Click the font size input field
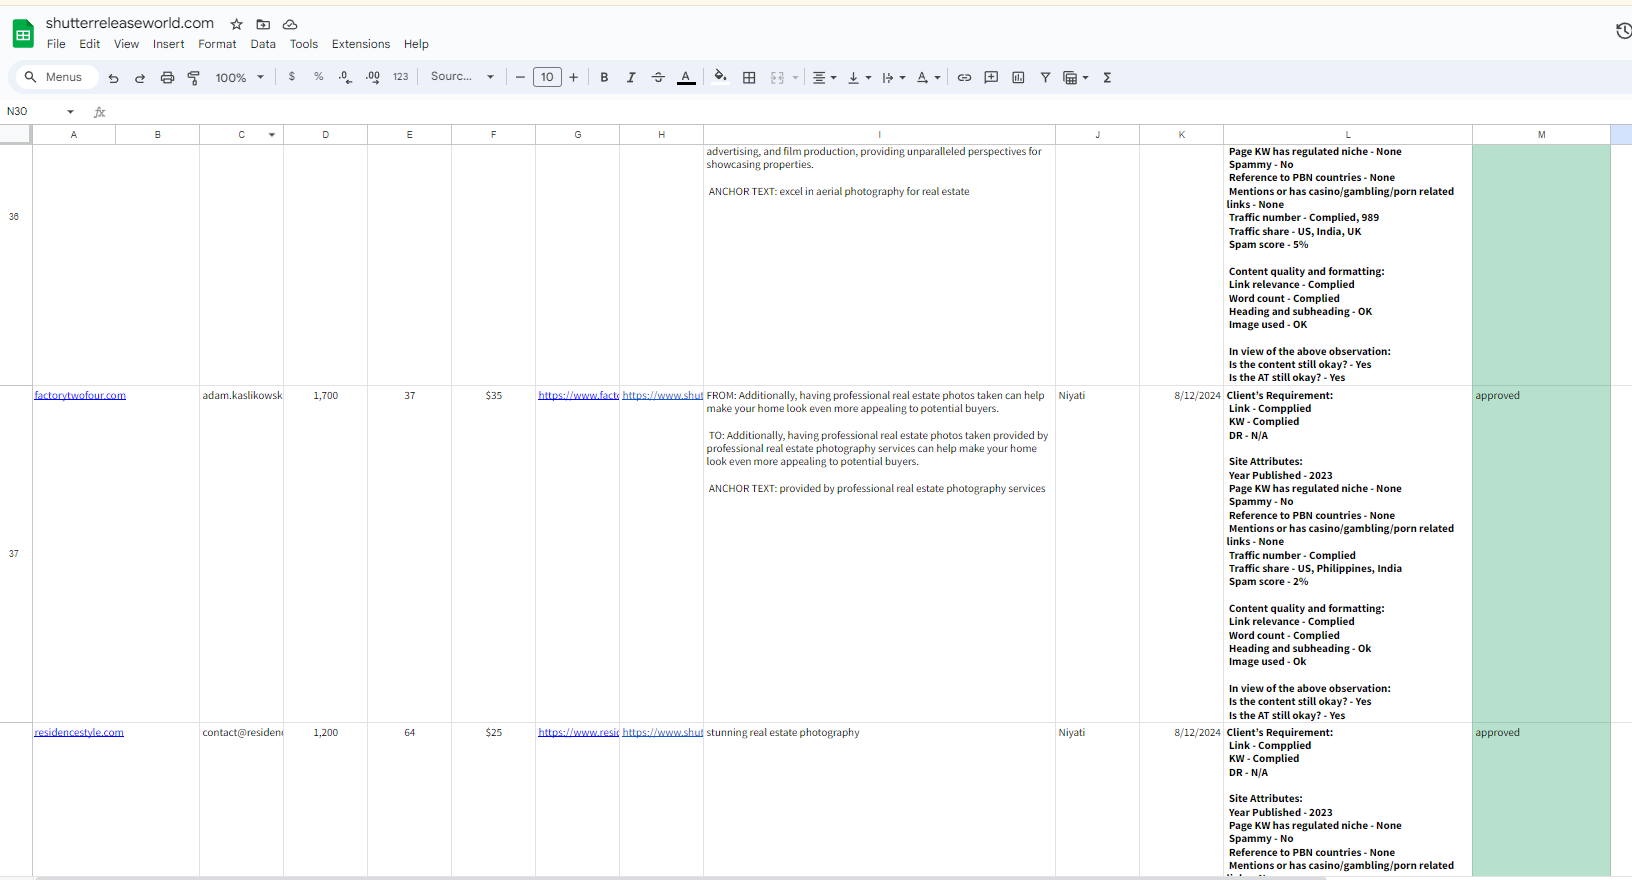Viewport: 1632px width, 880px height. pyautogui.click(x=547, y=77)
